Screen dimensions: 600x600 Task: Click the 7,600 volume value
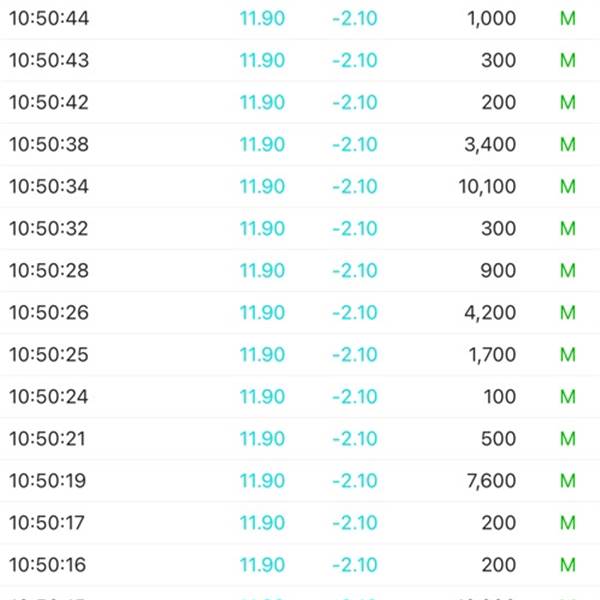pyautogui.click(x=491, y=481)
